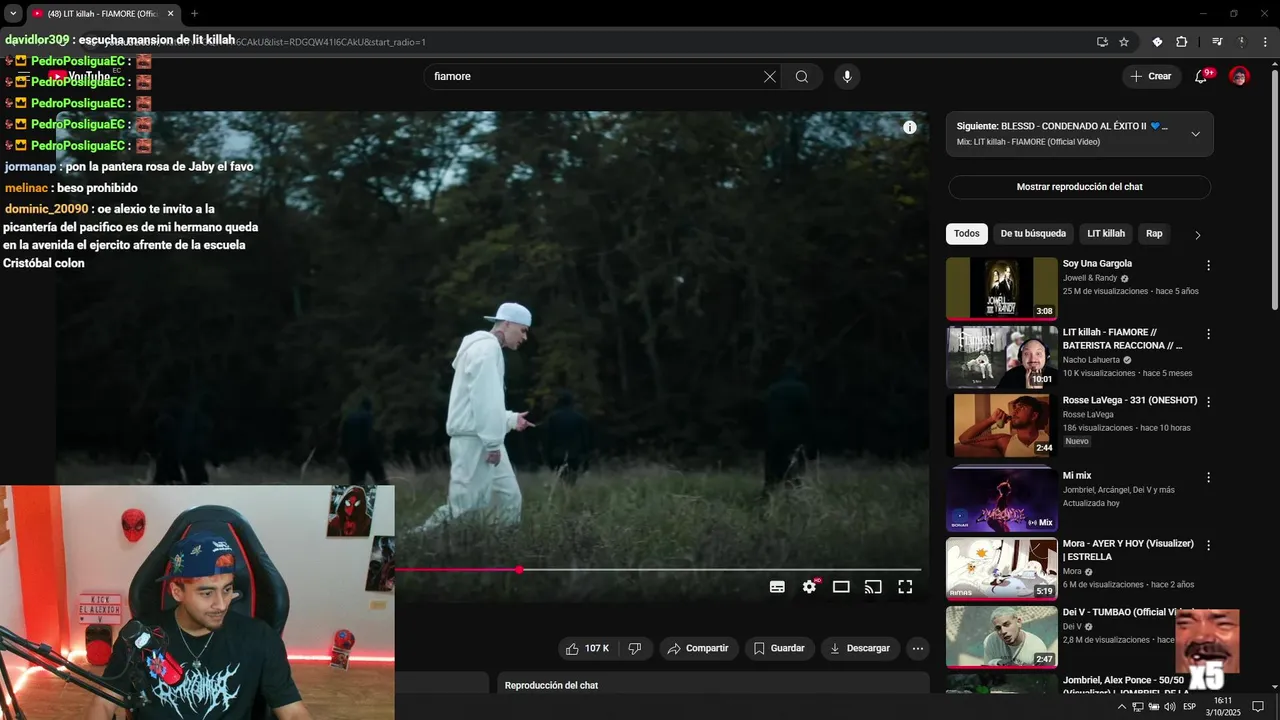
Task: Cast video to a TV
Action: pos(873,587)
